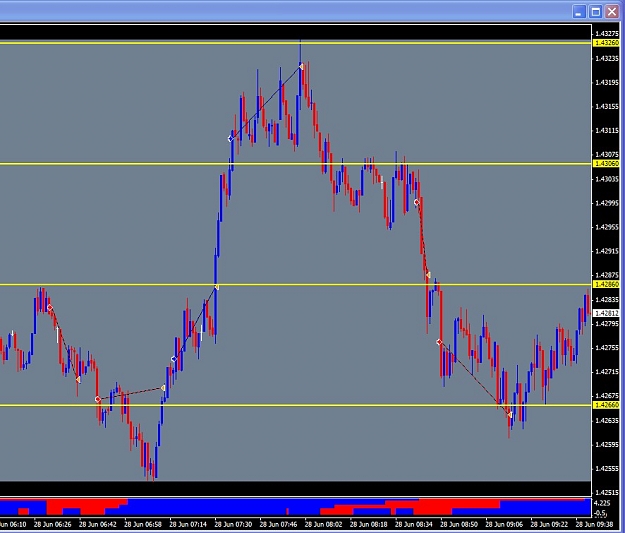Click the yellow horizontal line at 1.42660
The height and width of the screenshot is (533, 625).
click(295, 405)
